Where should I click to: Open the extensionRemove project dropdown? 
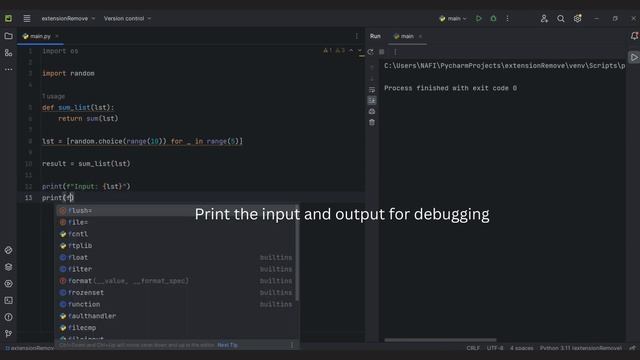click(68, 18)
